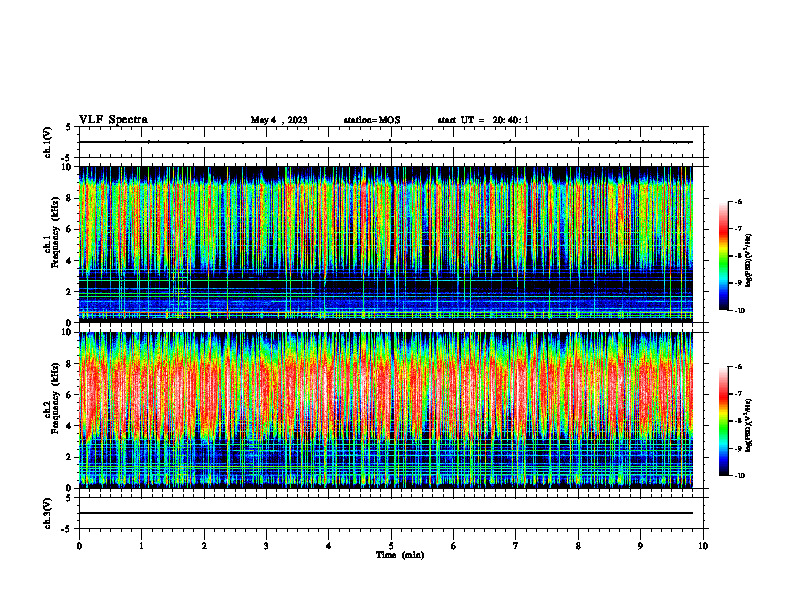Click the "2" time axis tick label

(204, 546)
